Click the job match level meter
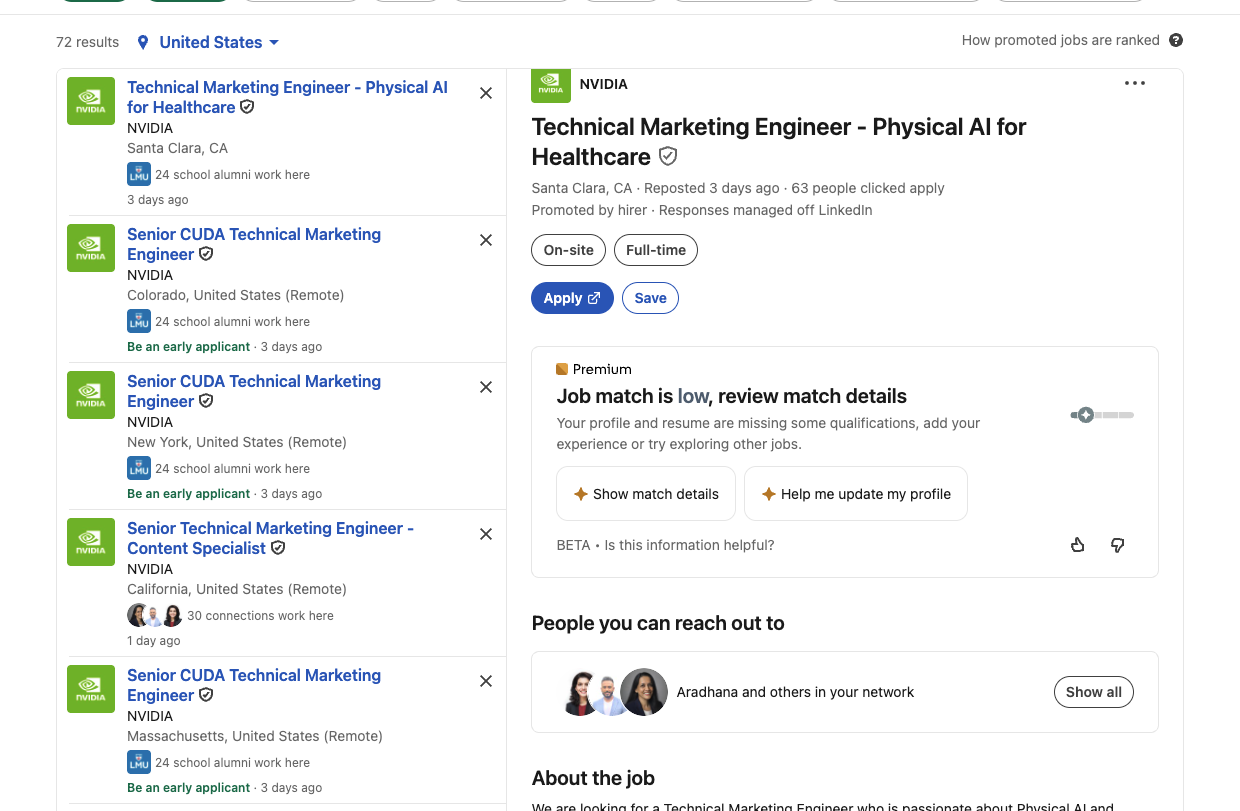 [1102, 415]
